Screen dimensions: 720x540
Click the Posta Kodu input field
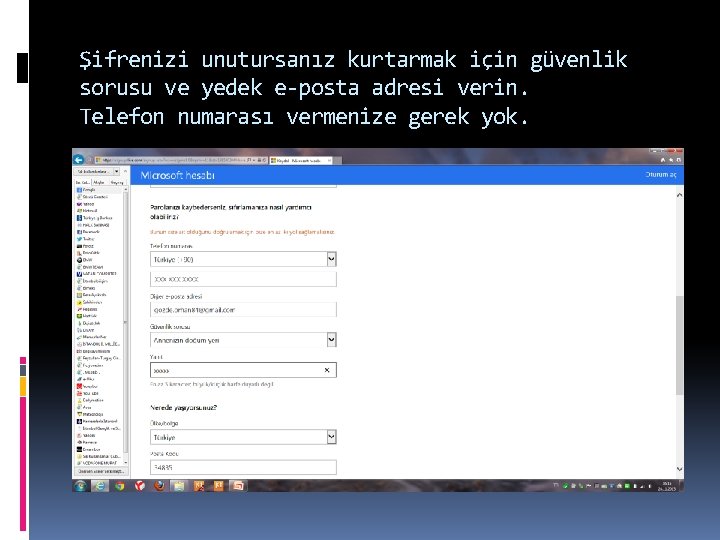point(243,467)
